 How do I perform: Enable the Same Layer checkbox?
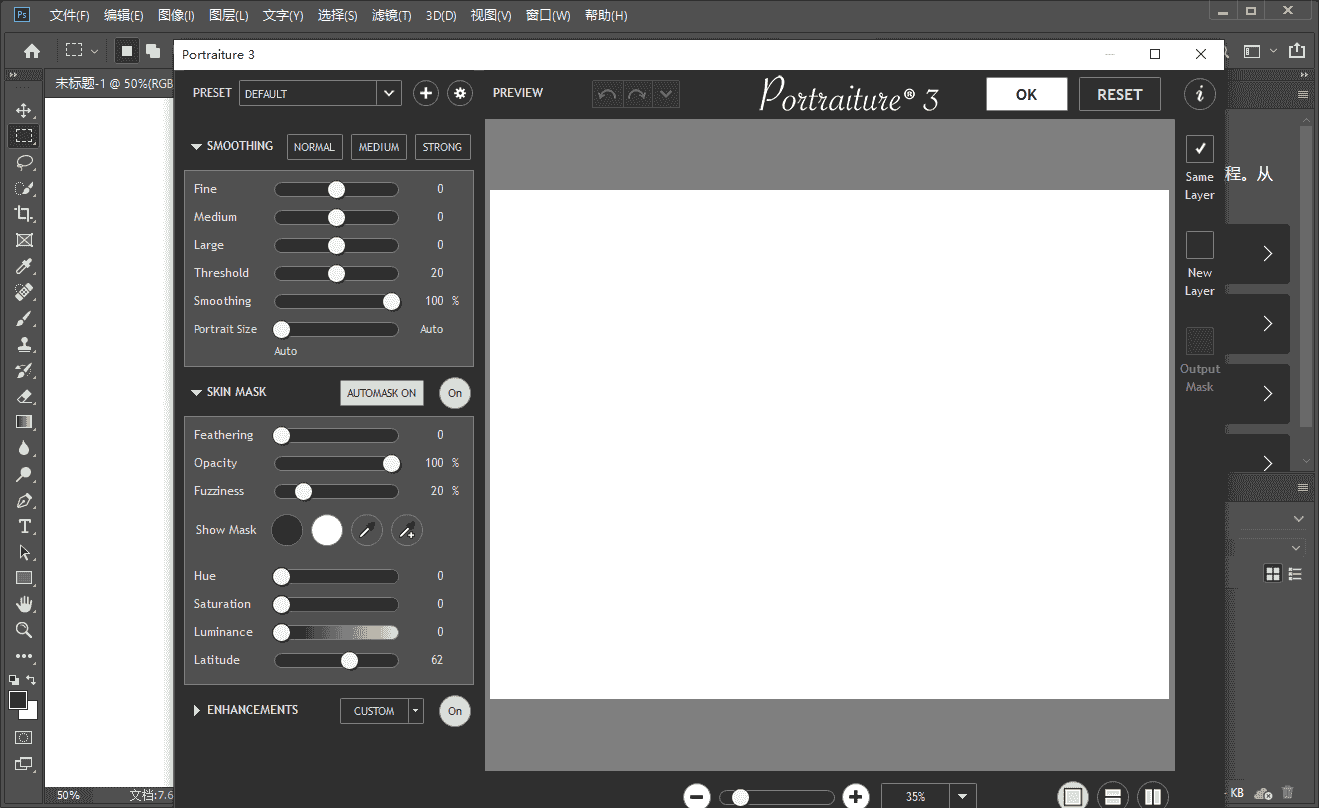pos(1199,149)
